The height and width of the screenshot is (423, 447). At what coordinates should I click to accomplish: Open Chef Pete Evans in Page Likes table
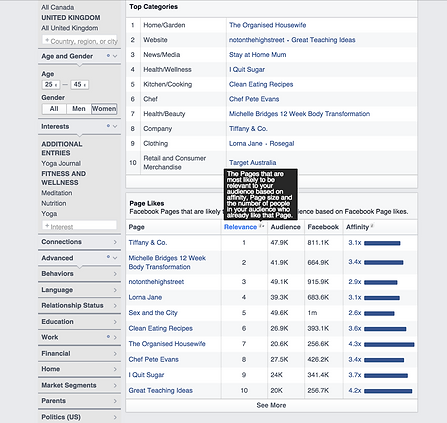click(154, 359)
